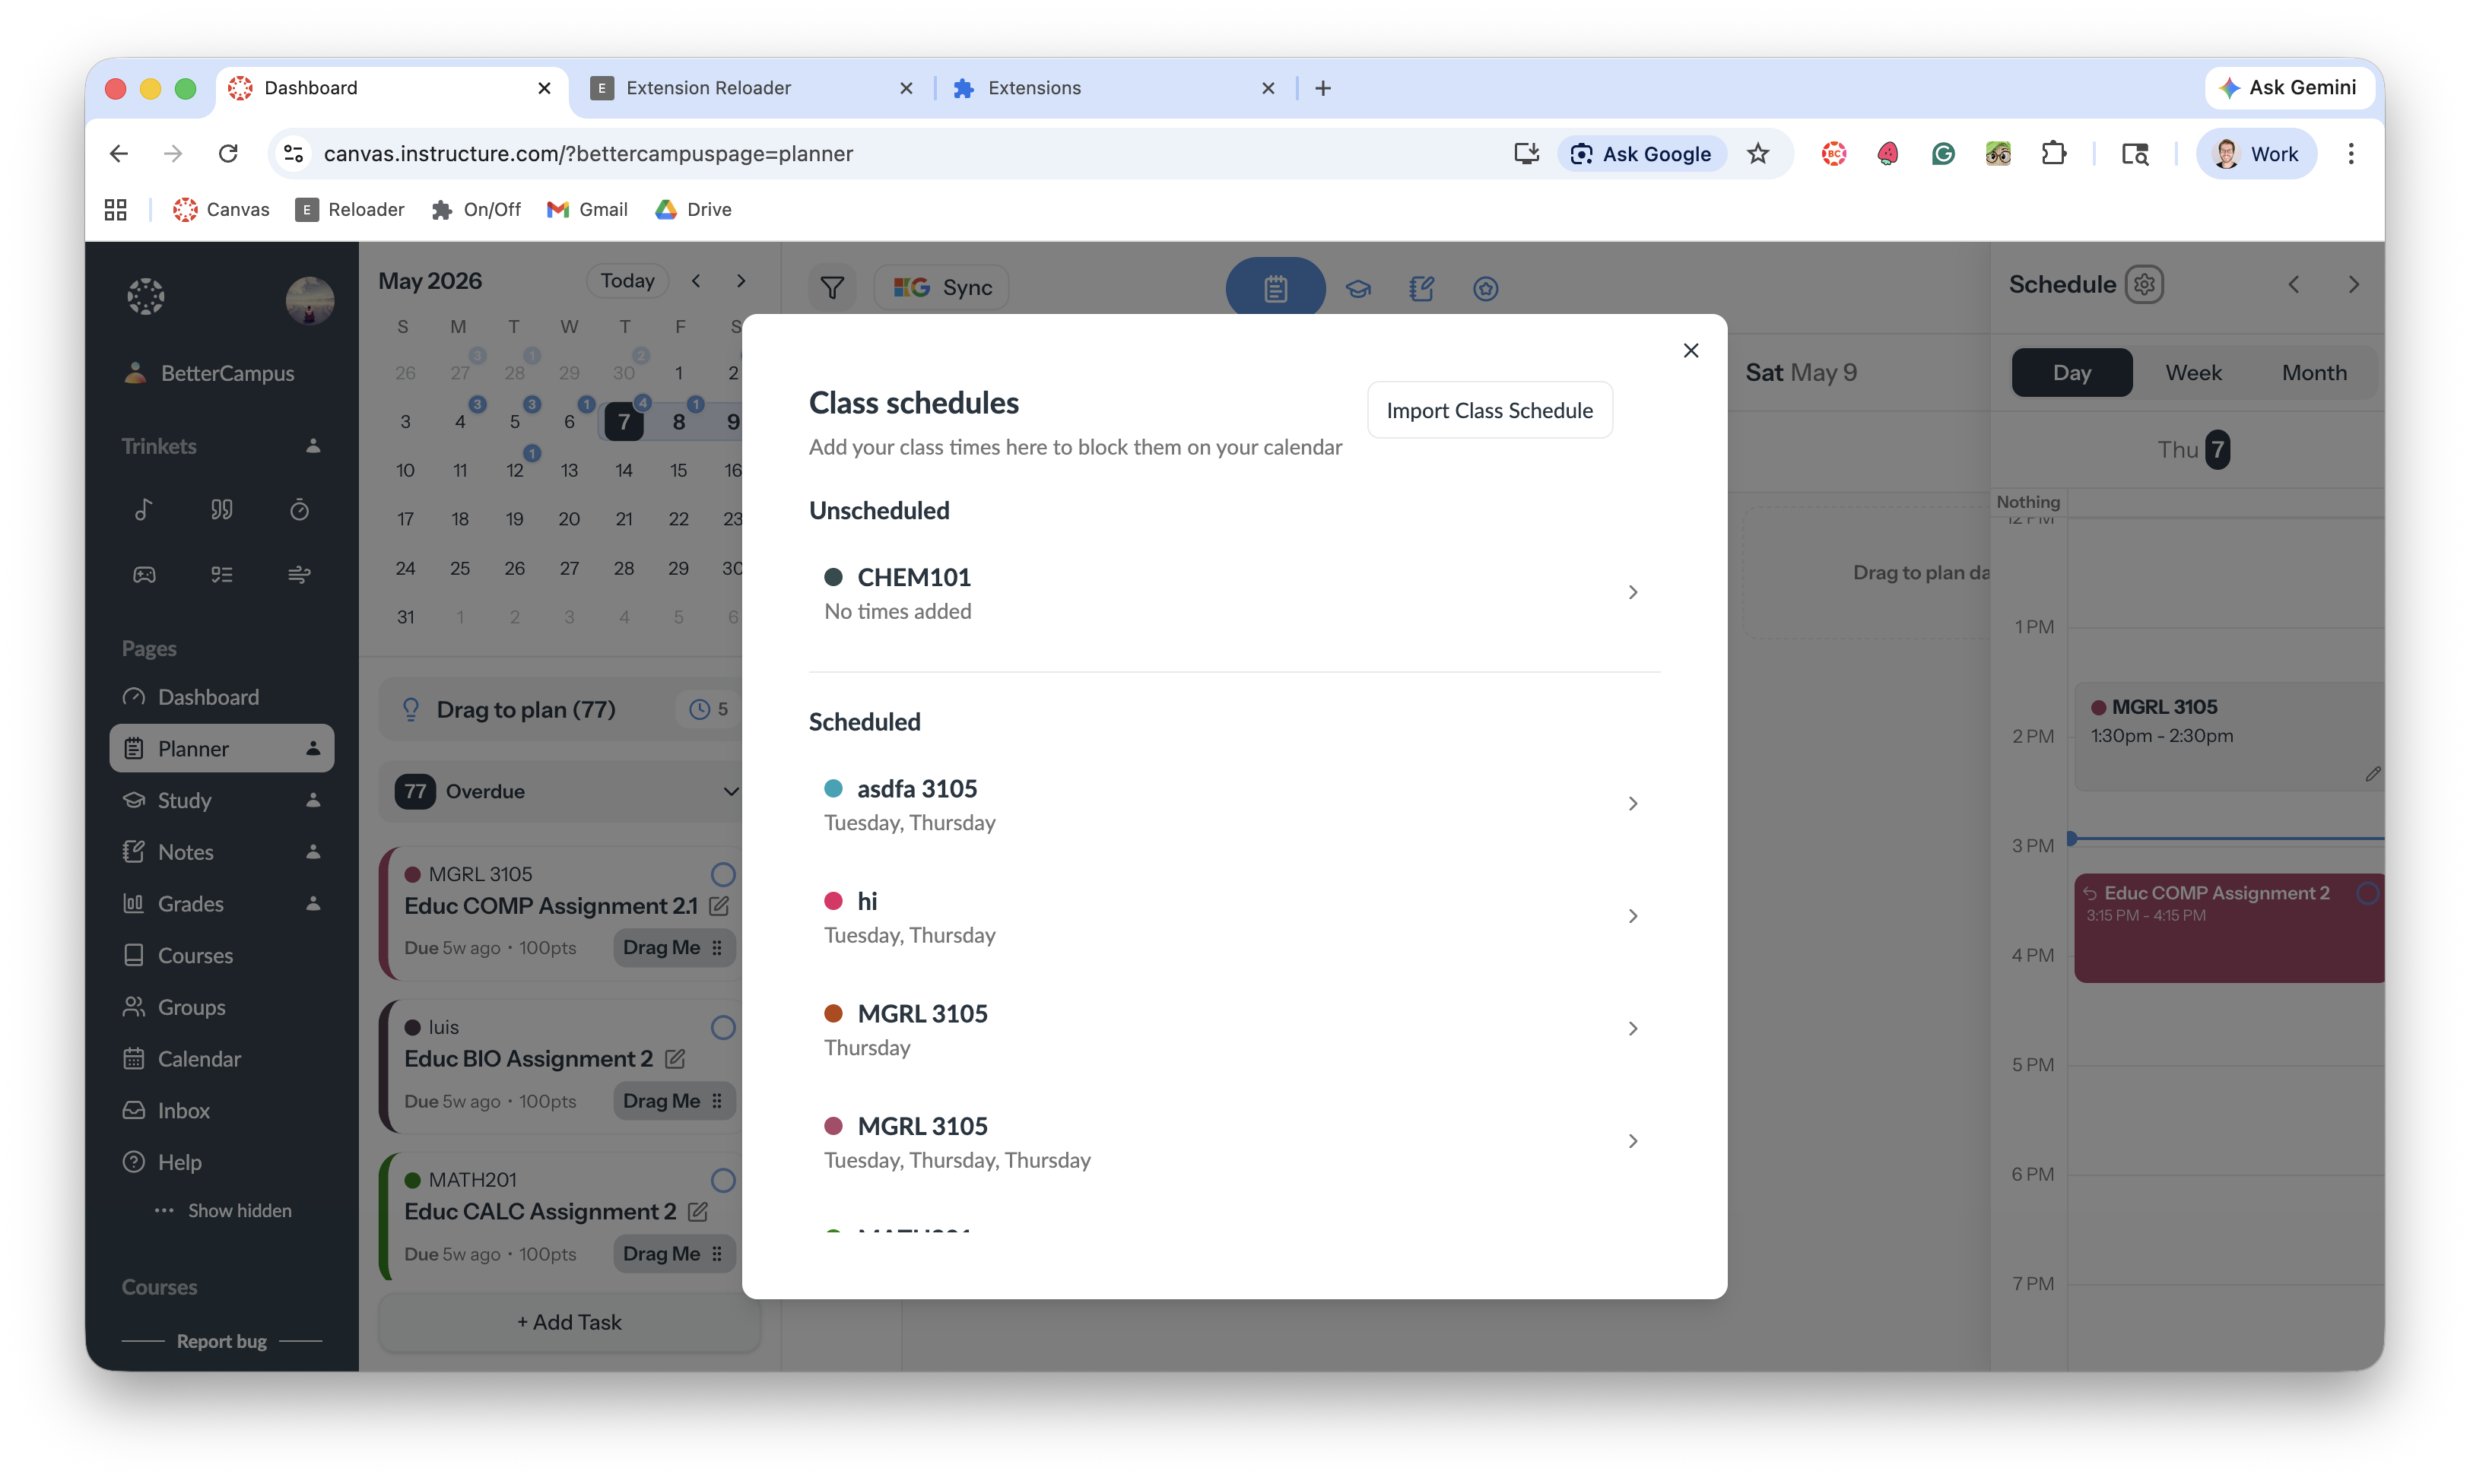This screenshot has width=2470, height=1484.
Task: Open the user avatar in sidebar
Action: tap(309, 300)
